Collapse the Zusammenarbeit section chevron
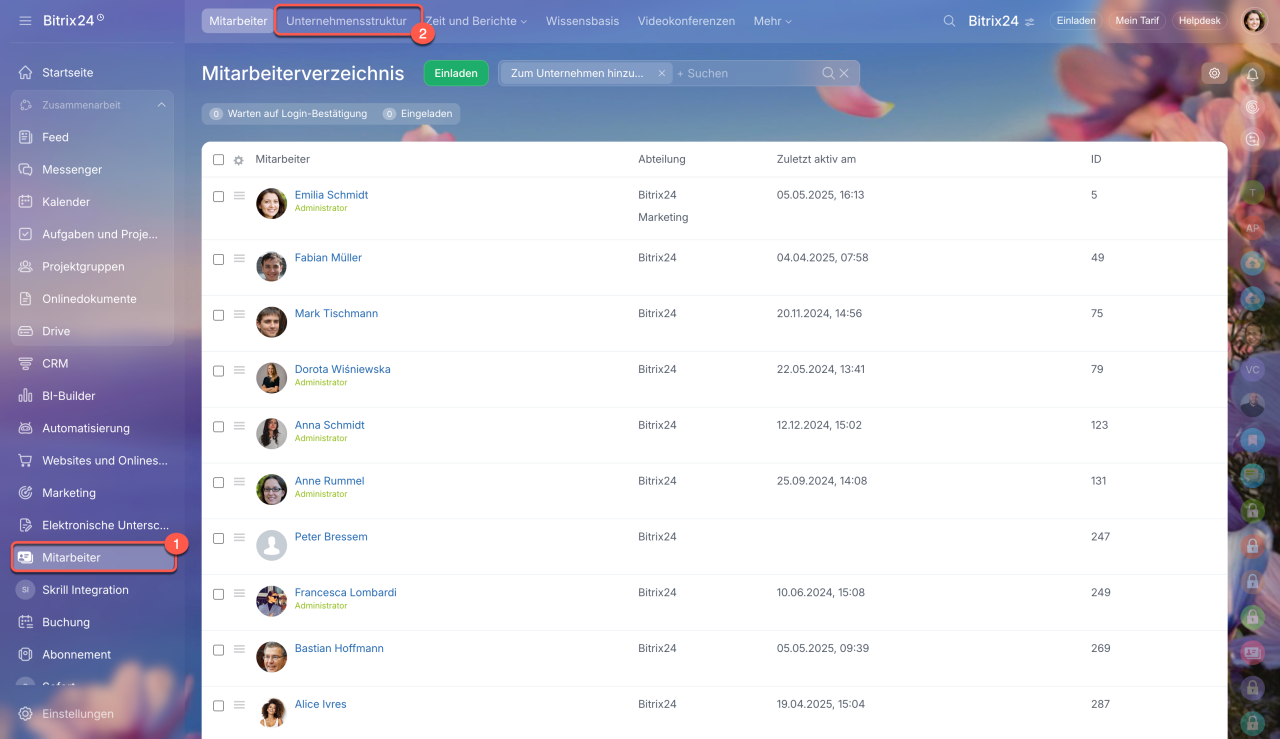 tap(161, 105)
